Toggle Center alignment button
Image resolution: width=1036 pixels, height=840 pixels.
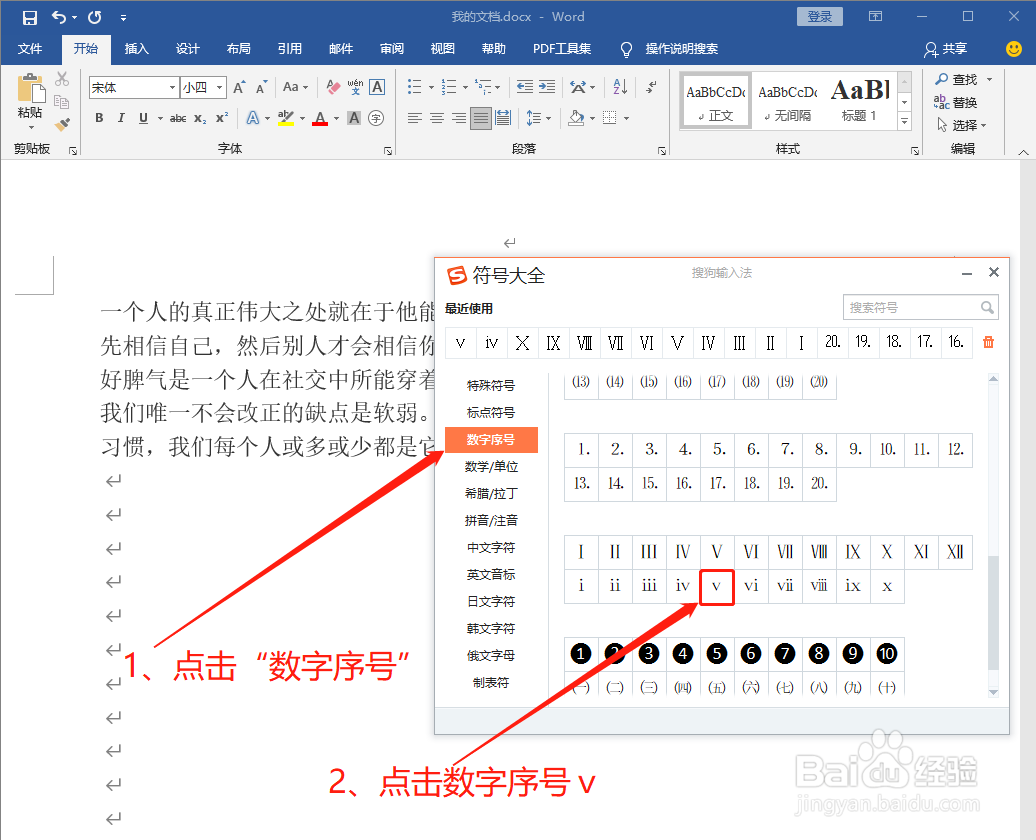click(437, 118)
